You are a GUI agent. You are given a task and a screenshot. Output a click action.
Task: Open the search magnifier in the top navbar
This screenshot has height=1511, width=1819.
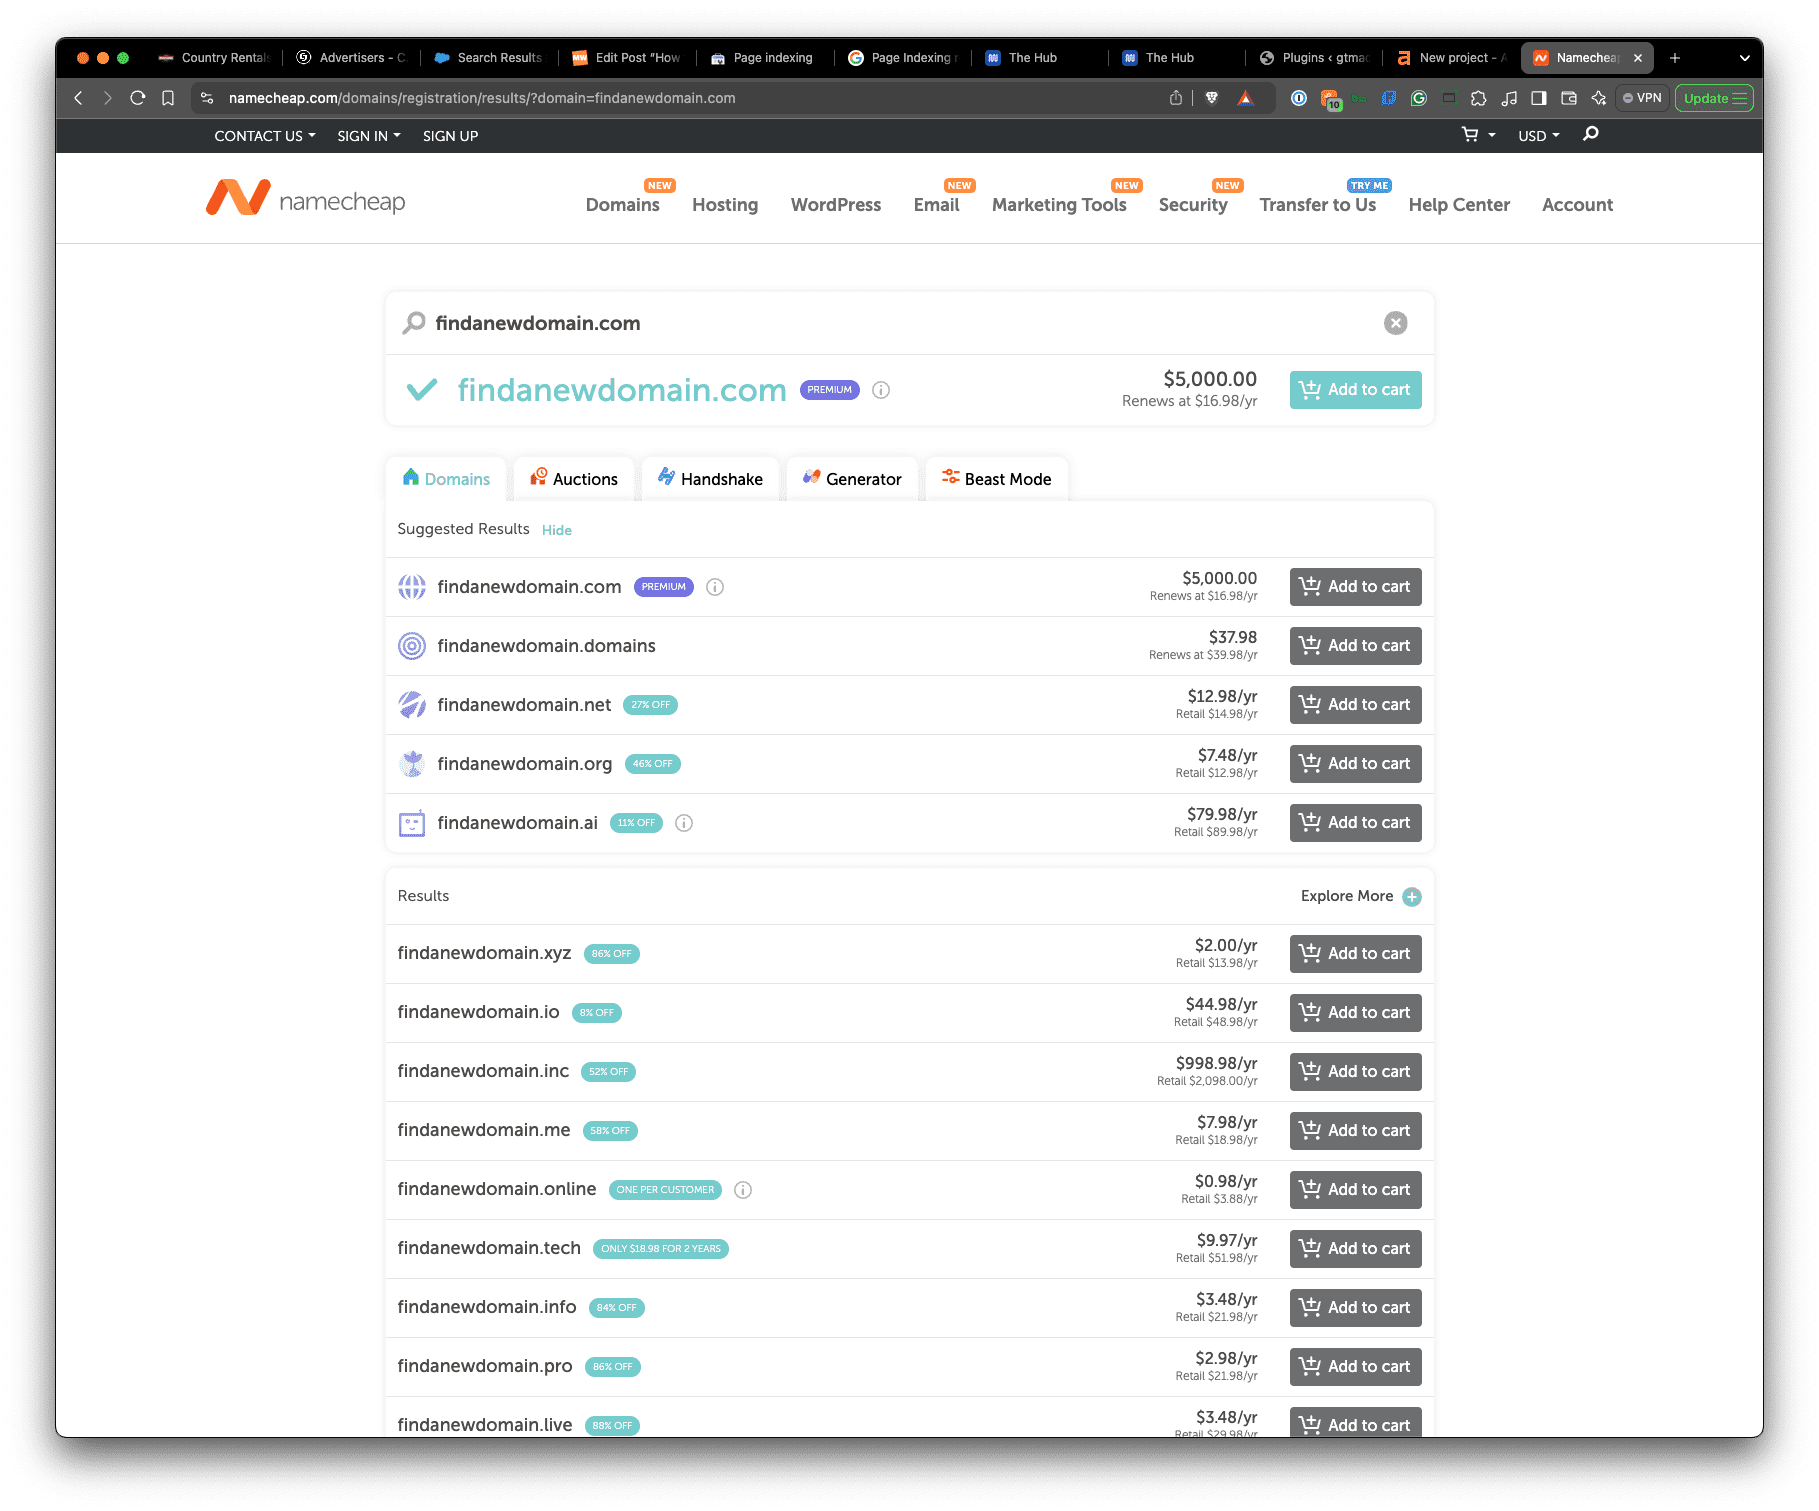pyautogui.click(x=1590, y=134)
